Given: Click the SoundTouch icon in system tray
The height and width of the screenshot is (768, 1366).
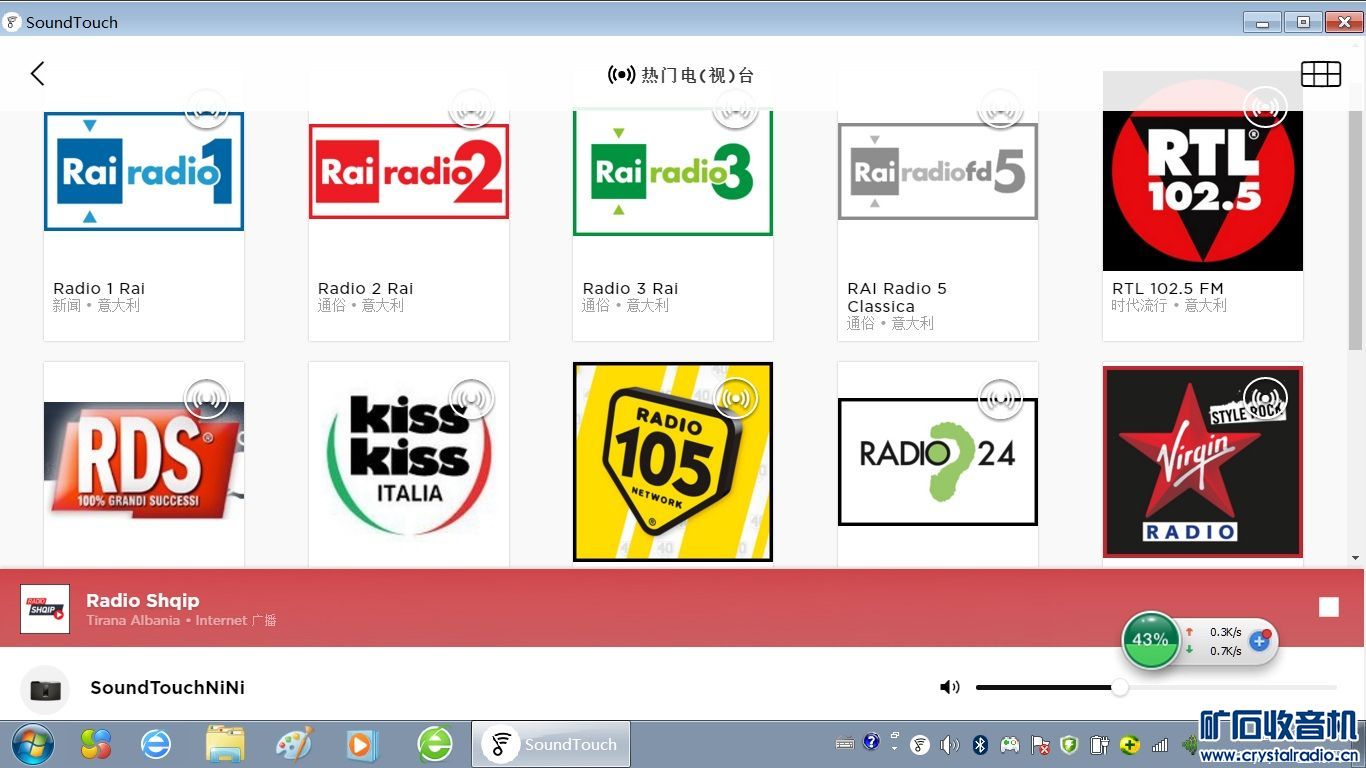Looking at the screenshot, I should click(920, 744).
